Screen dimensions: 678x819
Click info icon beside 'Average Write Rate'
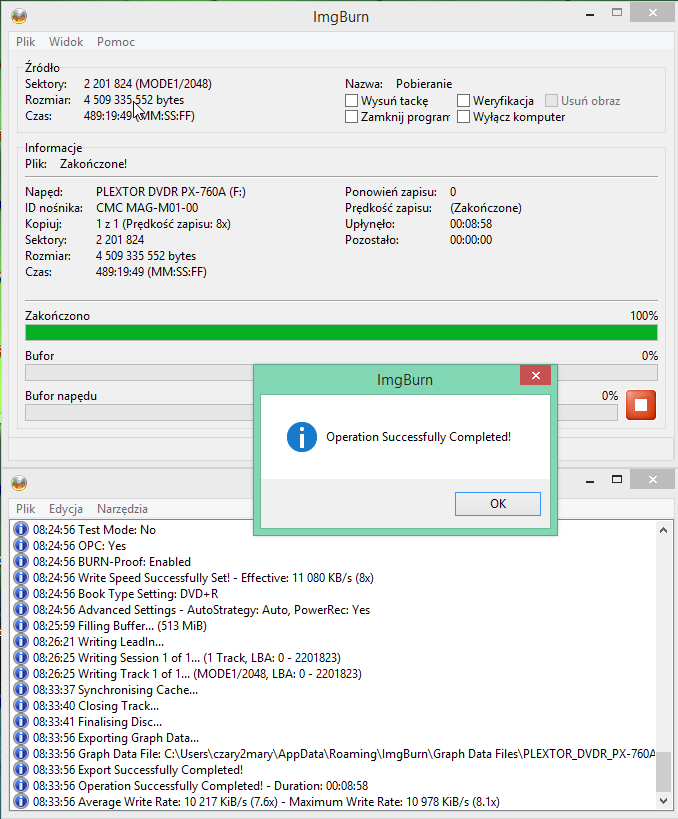click(x=21, y=802)
